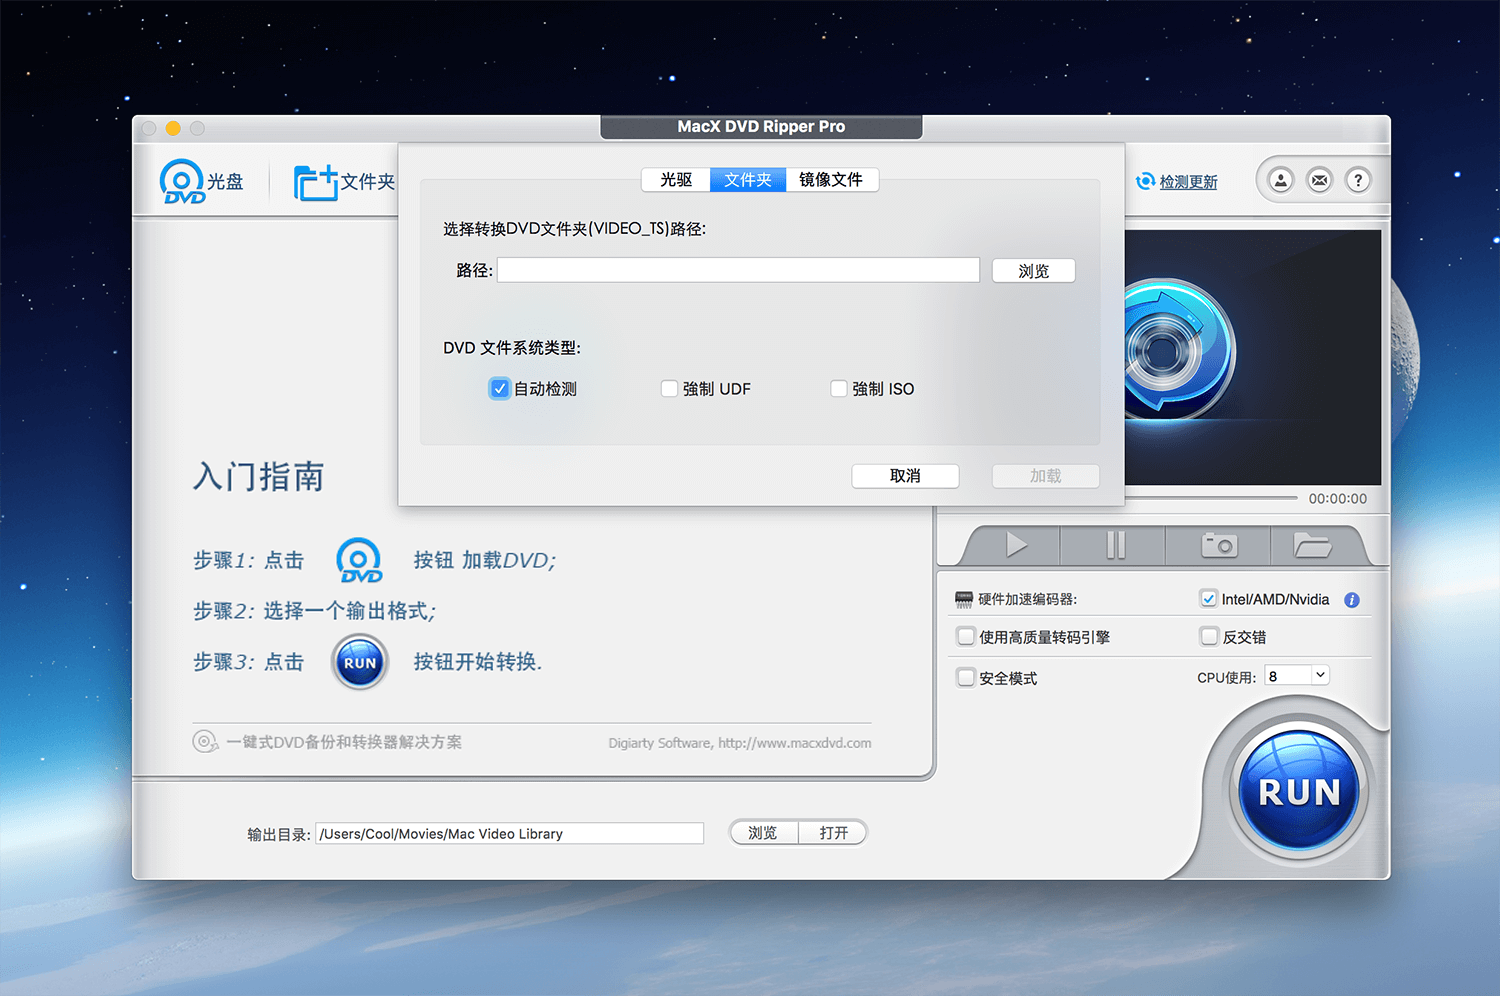Viewport: 1500px width, 996px height.
Task: Click the 检测更新 link
Action: pyautogui.click(x=1188, y=182)
